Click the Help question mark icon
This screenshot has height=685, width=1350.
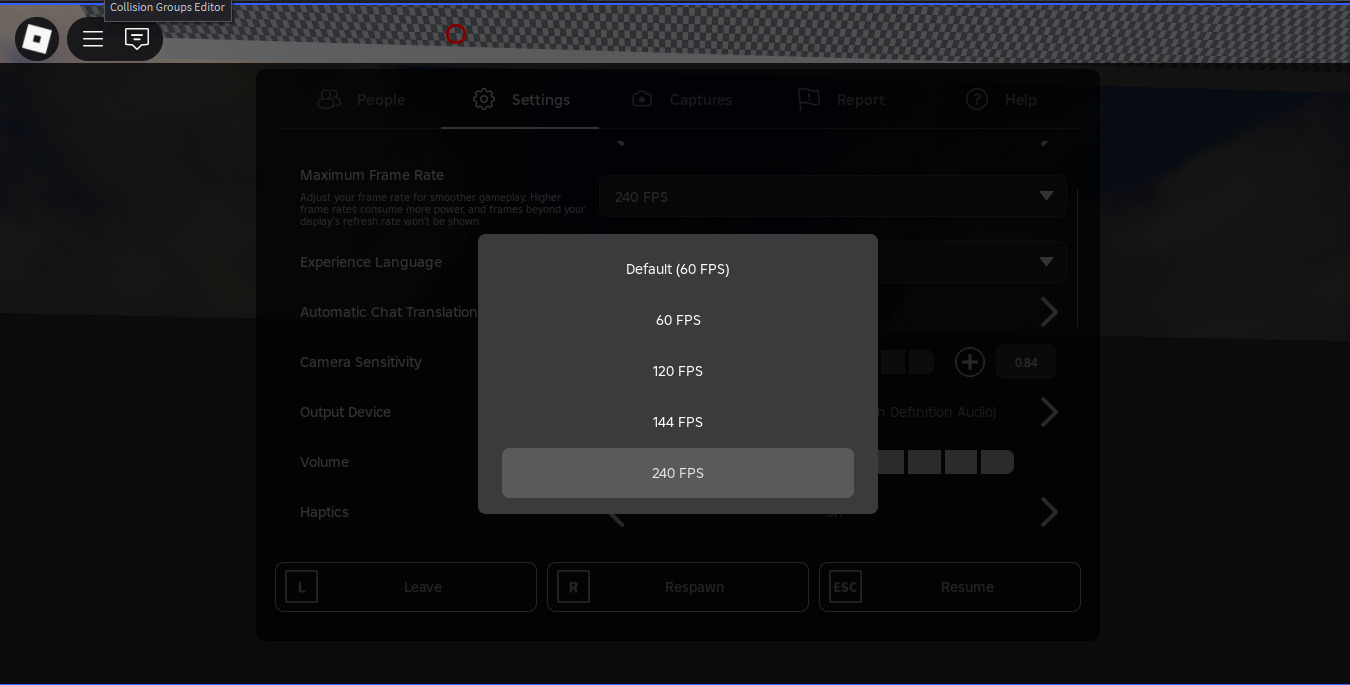[976, 99]
